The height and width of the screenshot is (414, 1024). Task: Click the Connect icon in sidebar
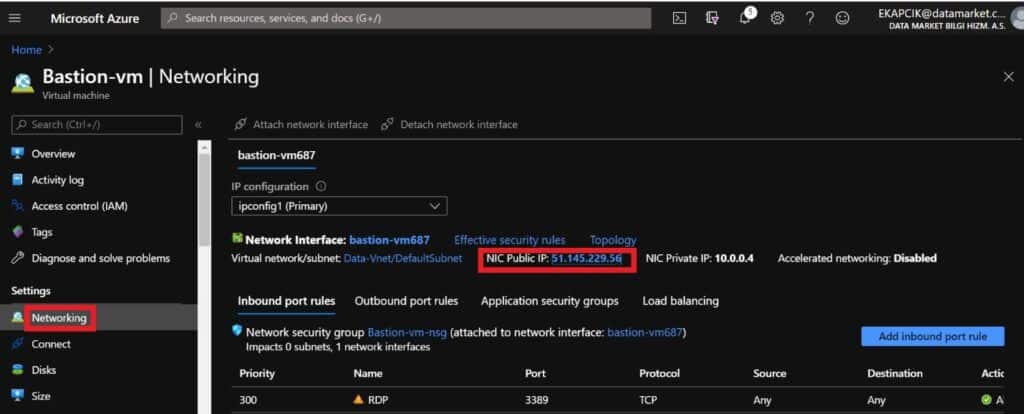pos(18,343)
